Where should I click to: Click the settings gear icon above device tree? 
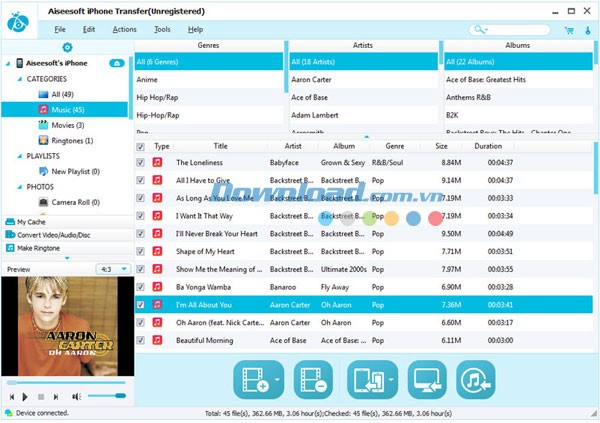pos(67,47)
